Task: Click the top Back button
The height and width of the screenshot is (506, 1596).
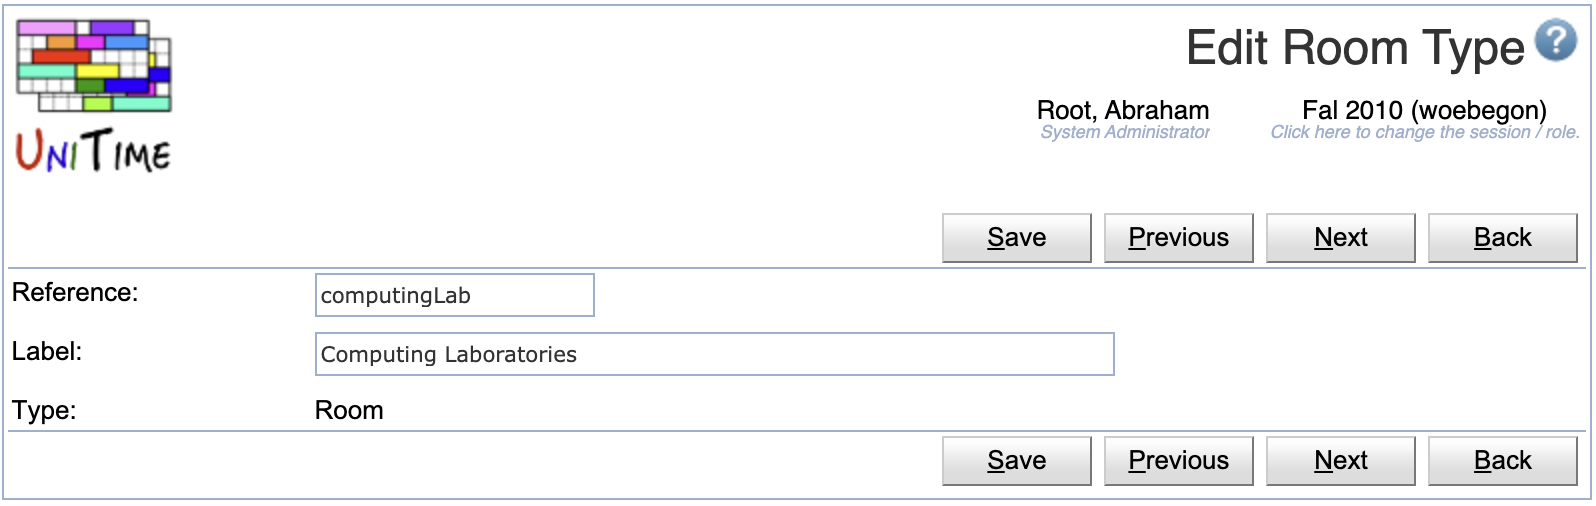Action: (1503, 238)
